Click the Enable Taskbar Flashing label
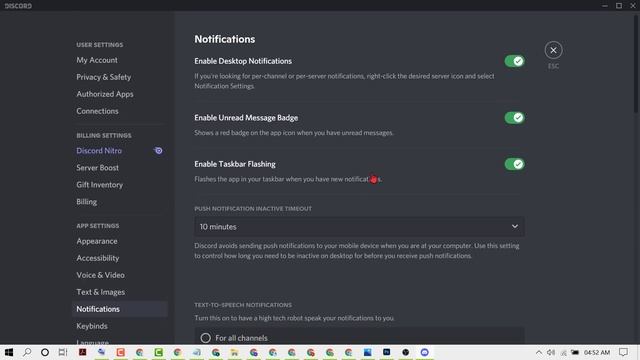 [235, 164]
